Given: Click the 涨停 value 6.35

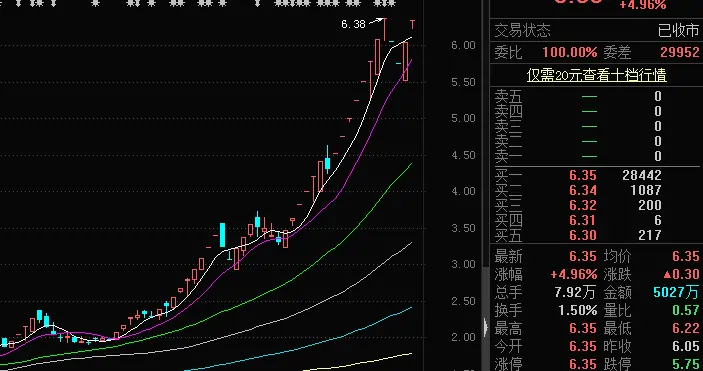Looking at the screenshot, I should (583, 364).
